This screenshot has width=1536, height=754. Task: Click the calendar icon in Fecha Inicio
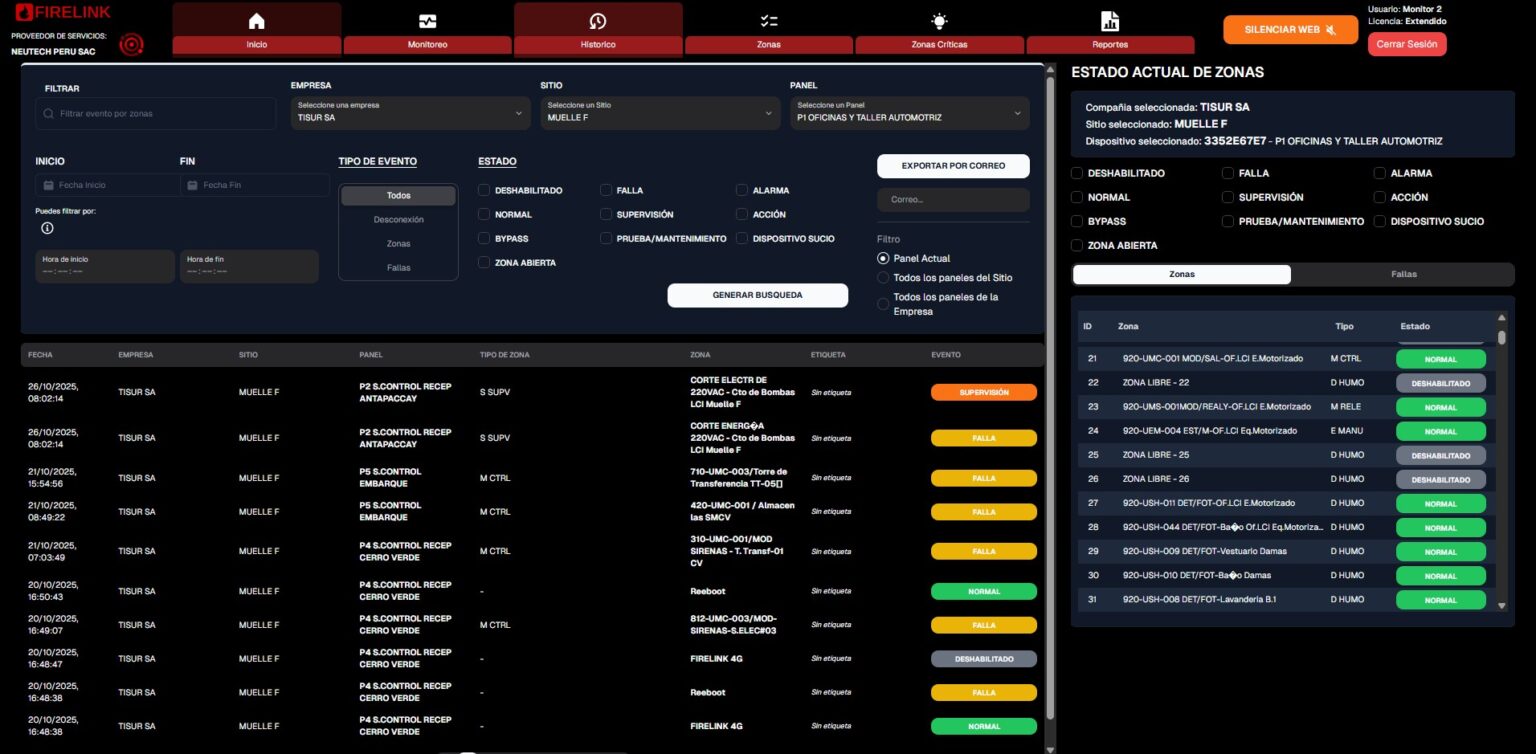(48, 185)
